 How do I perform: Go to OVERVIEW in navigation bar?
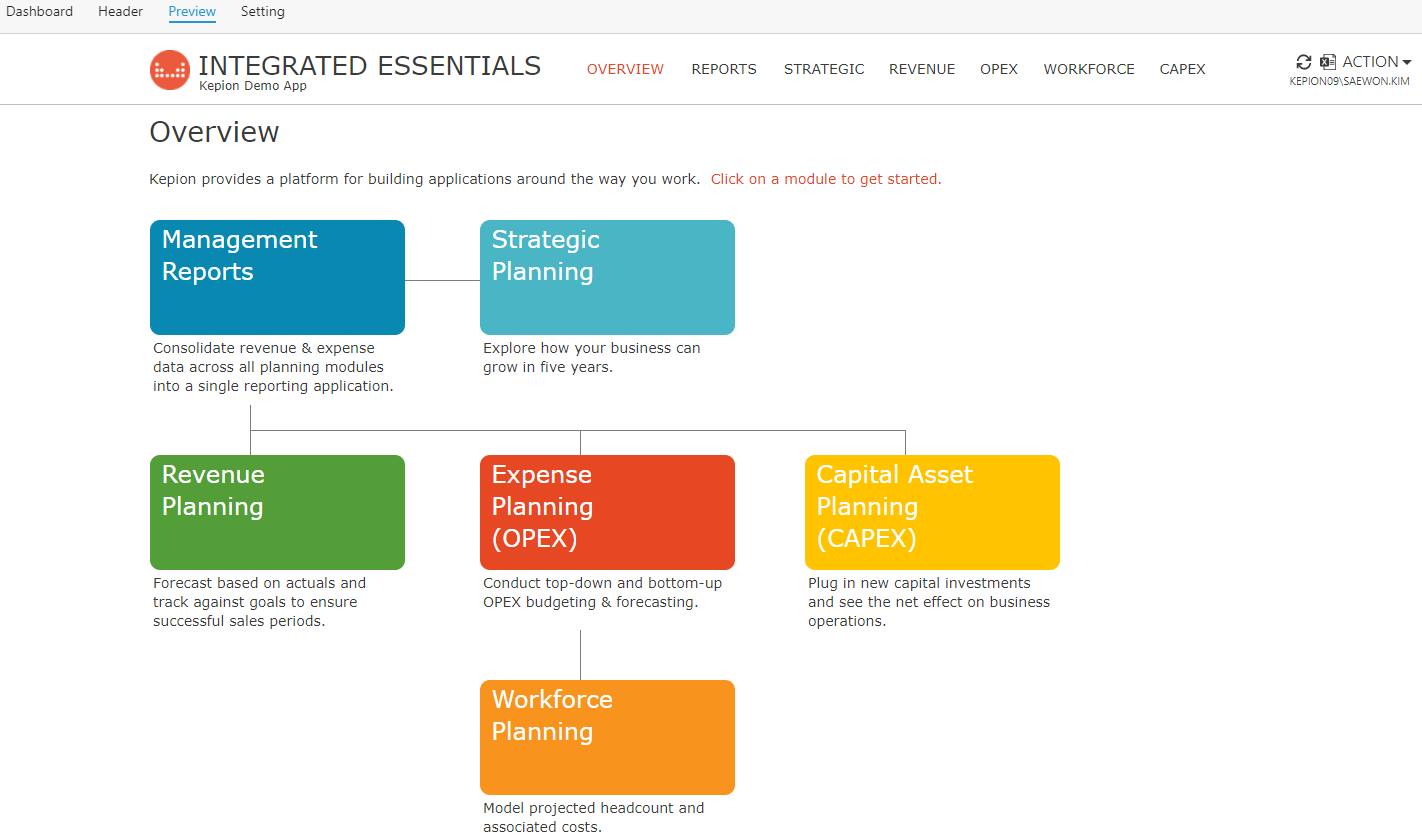pyautogui.click(x=625, y=69)
